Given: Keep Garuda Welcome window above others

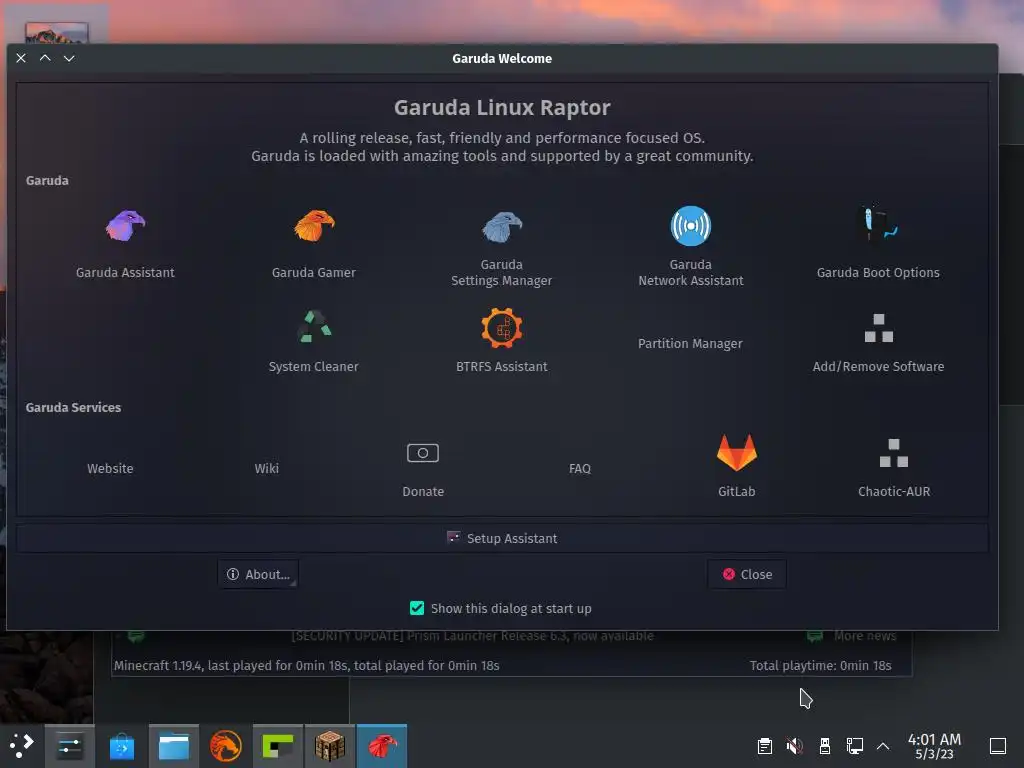Looking at the screenshot, I should coord(45,58).
